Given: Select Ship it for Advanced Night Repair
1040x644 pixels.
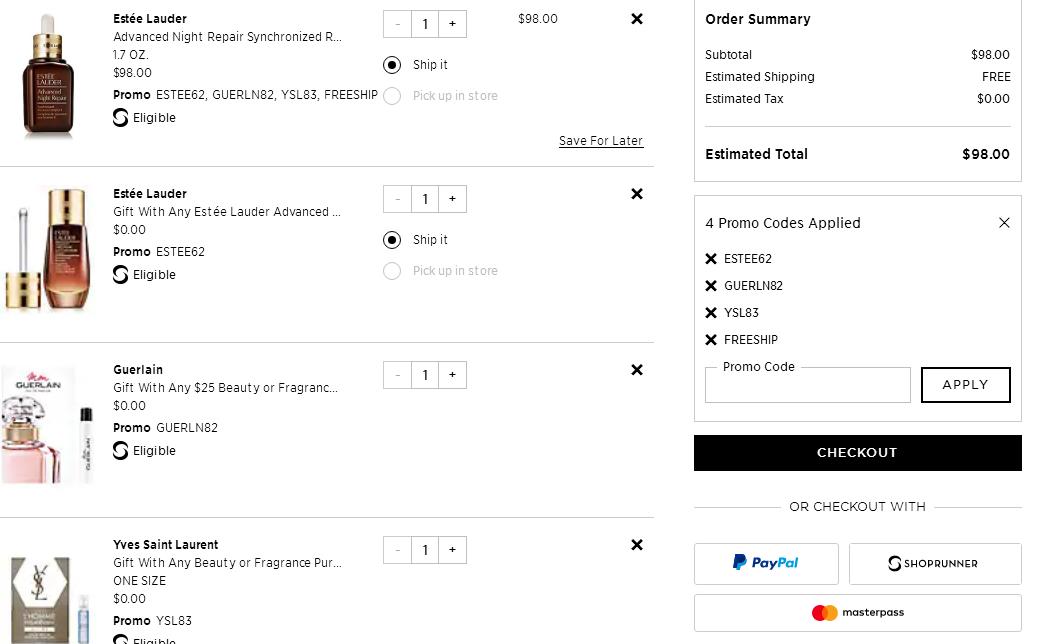Looking at the screenshot, I should pyautogui.click(x=392, y=64).
